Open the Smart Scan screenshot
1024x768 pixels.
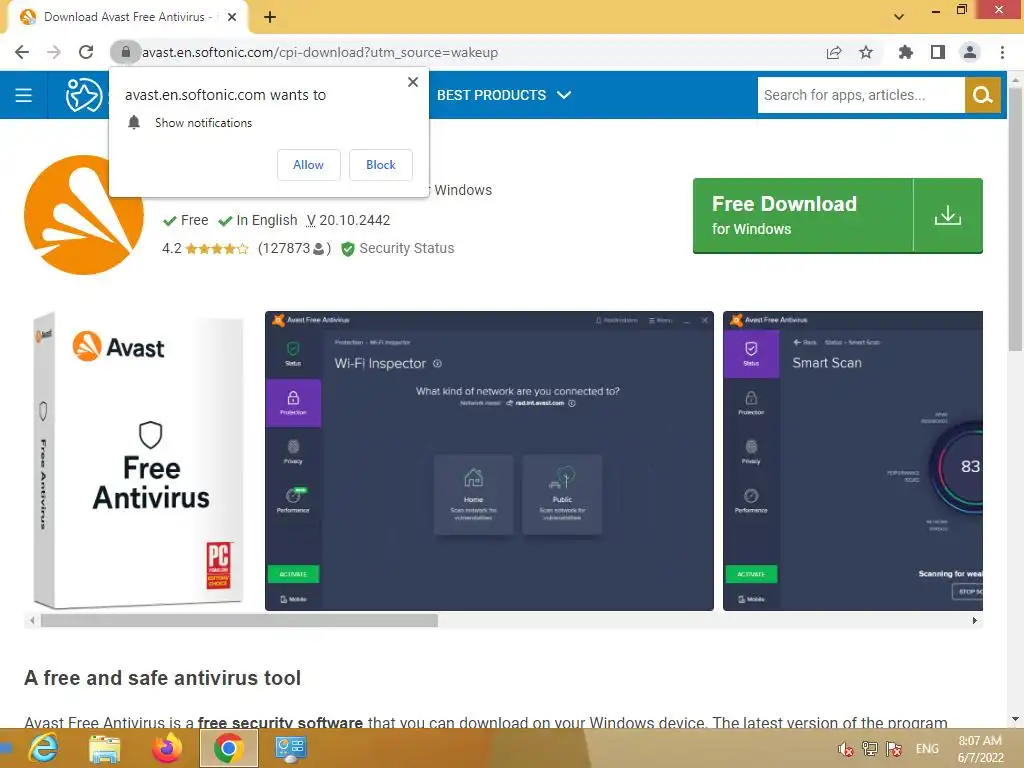pos(853,461)
